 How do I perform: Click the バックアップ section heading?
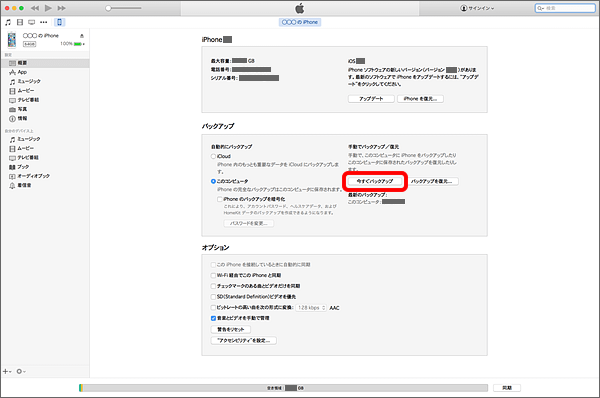(x=218, y=126)
